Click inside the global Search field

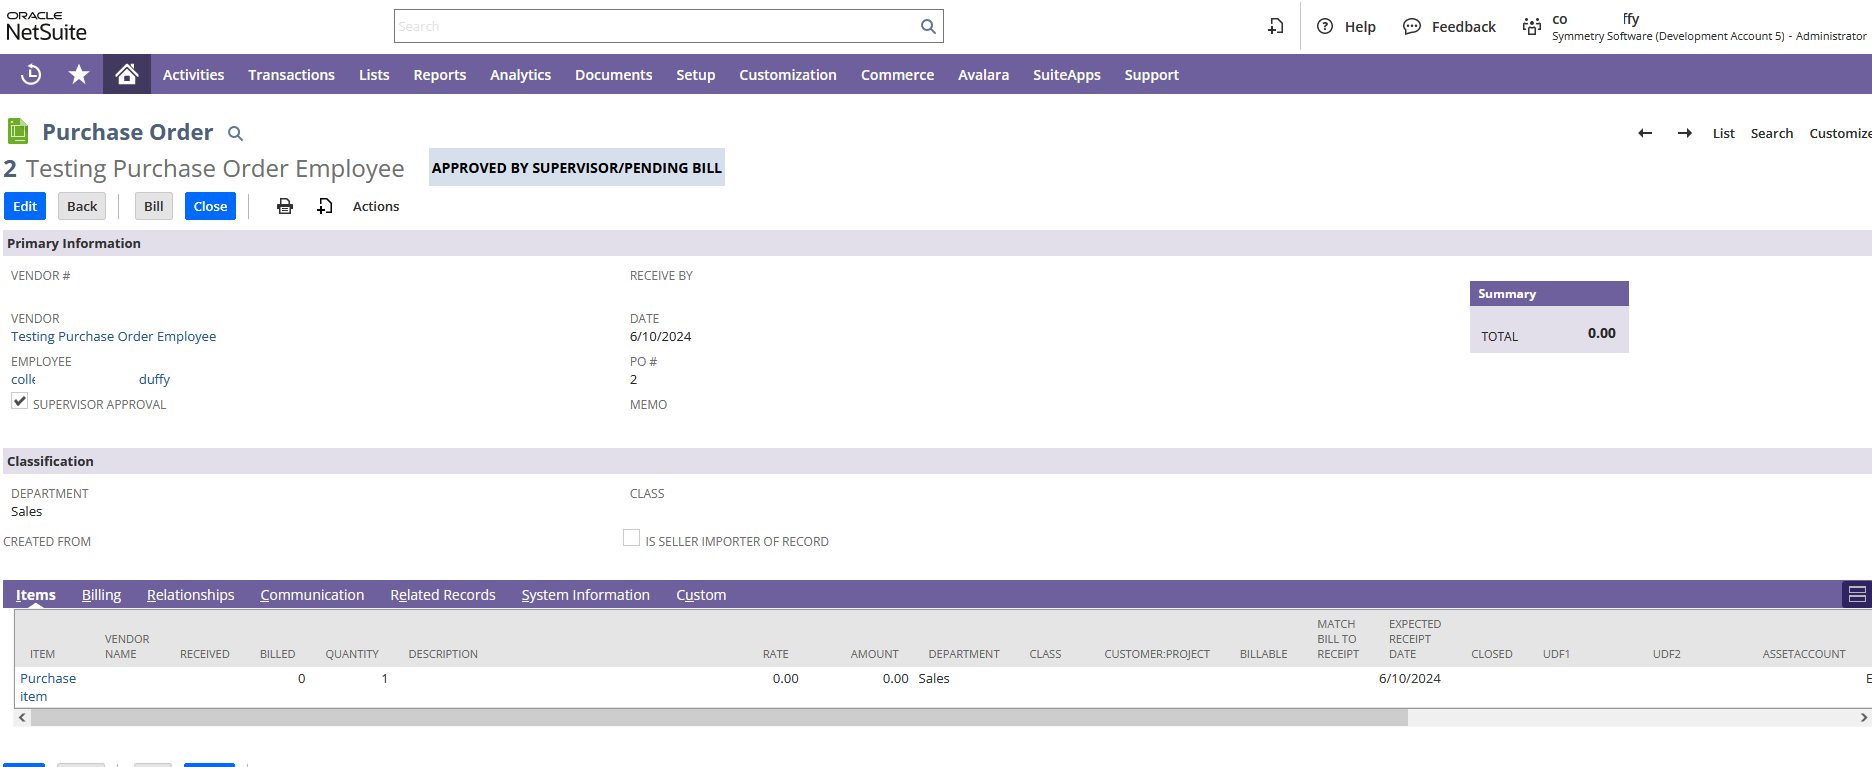coord(656,26)
